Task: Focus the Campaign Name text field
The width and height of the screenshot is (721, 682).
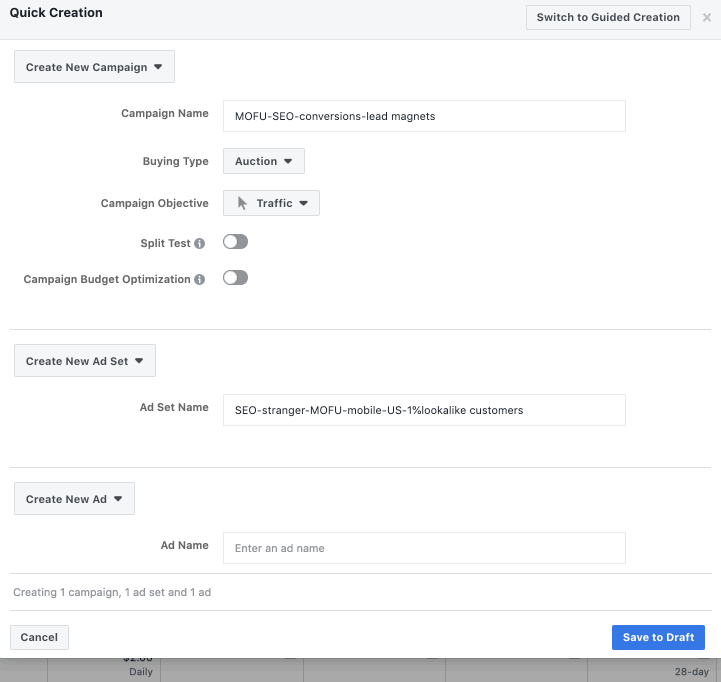Action: pos(424,116)
